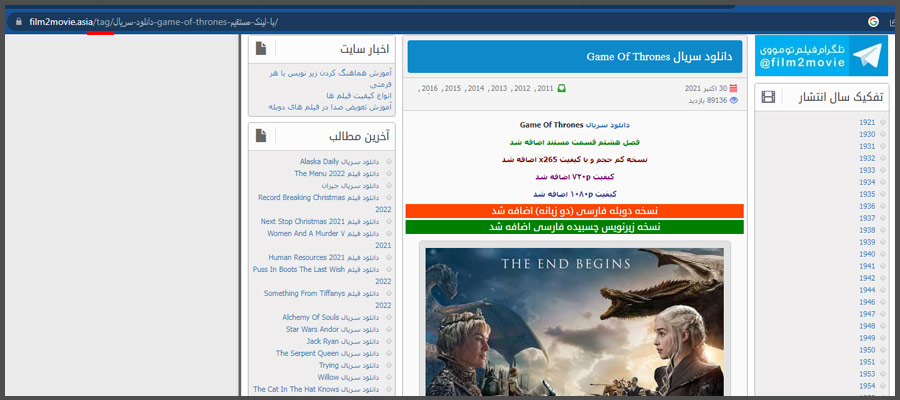Open year 1950 in release year list
The image size is (900, 400).
click(867, 350)
